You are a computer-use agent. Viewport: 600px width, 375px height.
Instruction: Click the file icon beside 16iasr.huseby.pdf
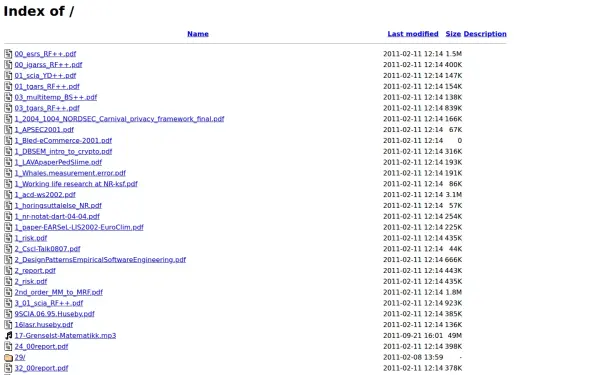coord(8,325)
